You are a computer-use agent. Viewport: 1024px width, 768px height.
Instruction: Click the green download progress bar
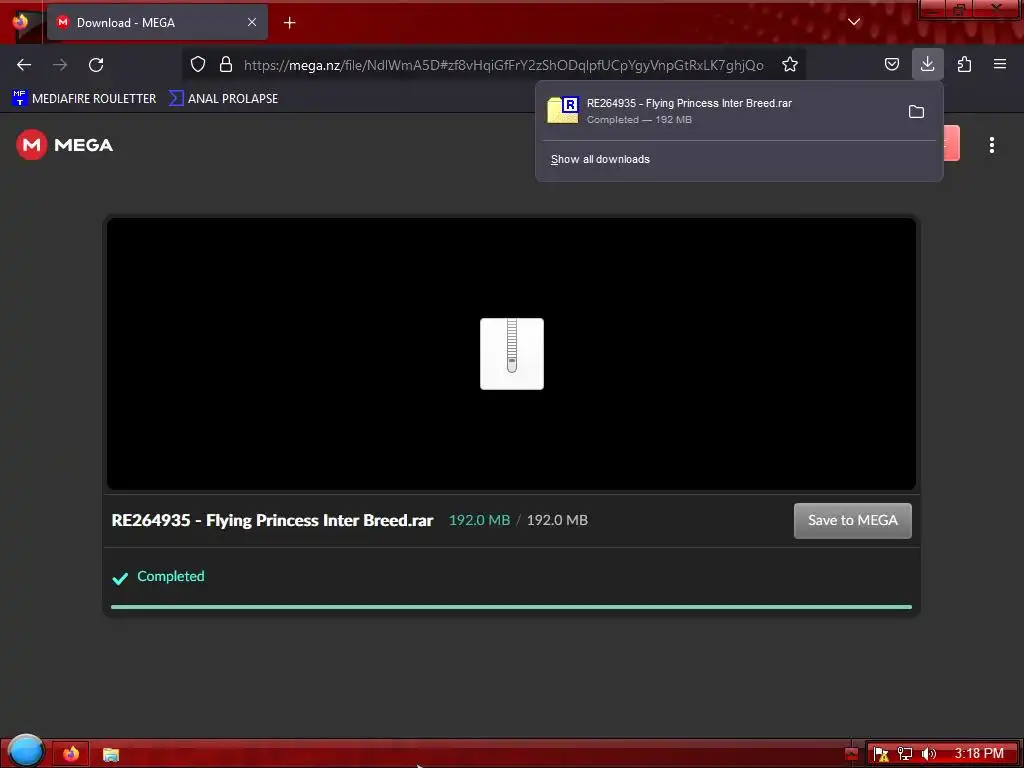click(x=511, y=607)
